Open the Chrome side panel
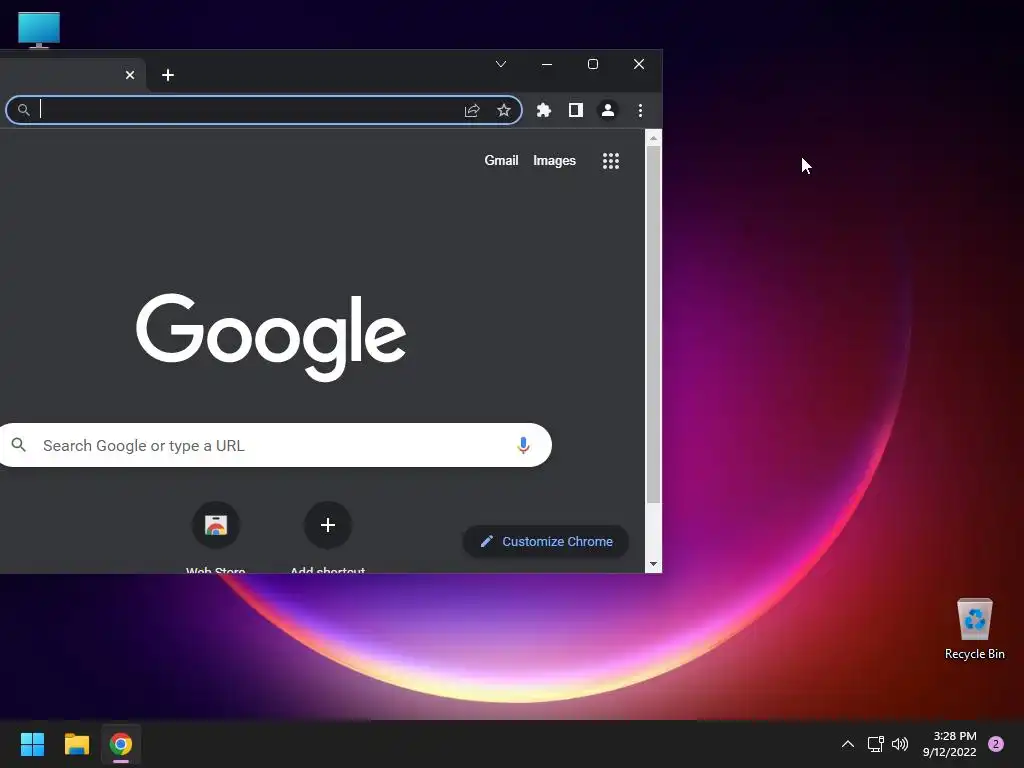Viewport: 1024px width, 768px height. [x=575, y=110]
